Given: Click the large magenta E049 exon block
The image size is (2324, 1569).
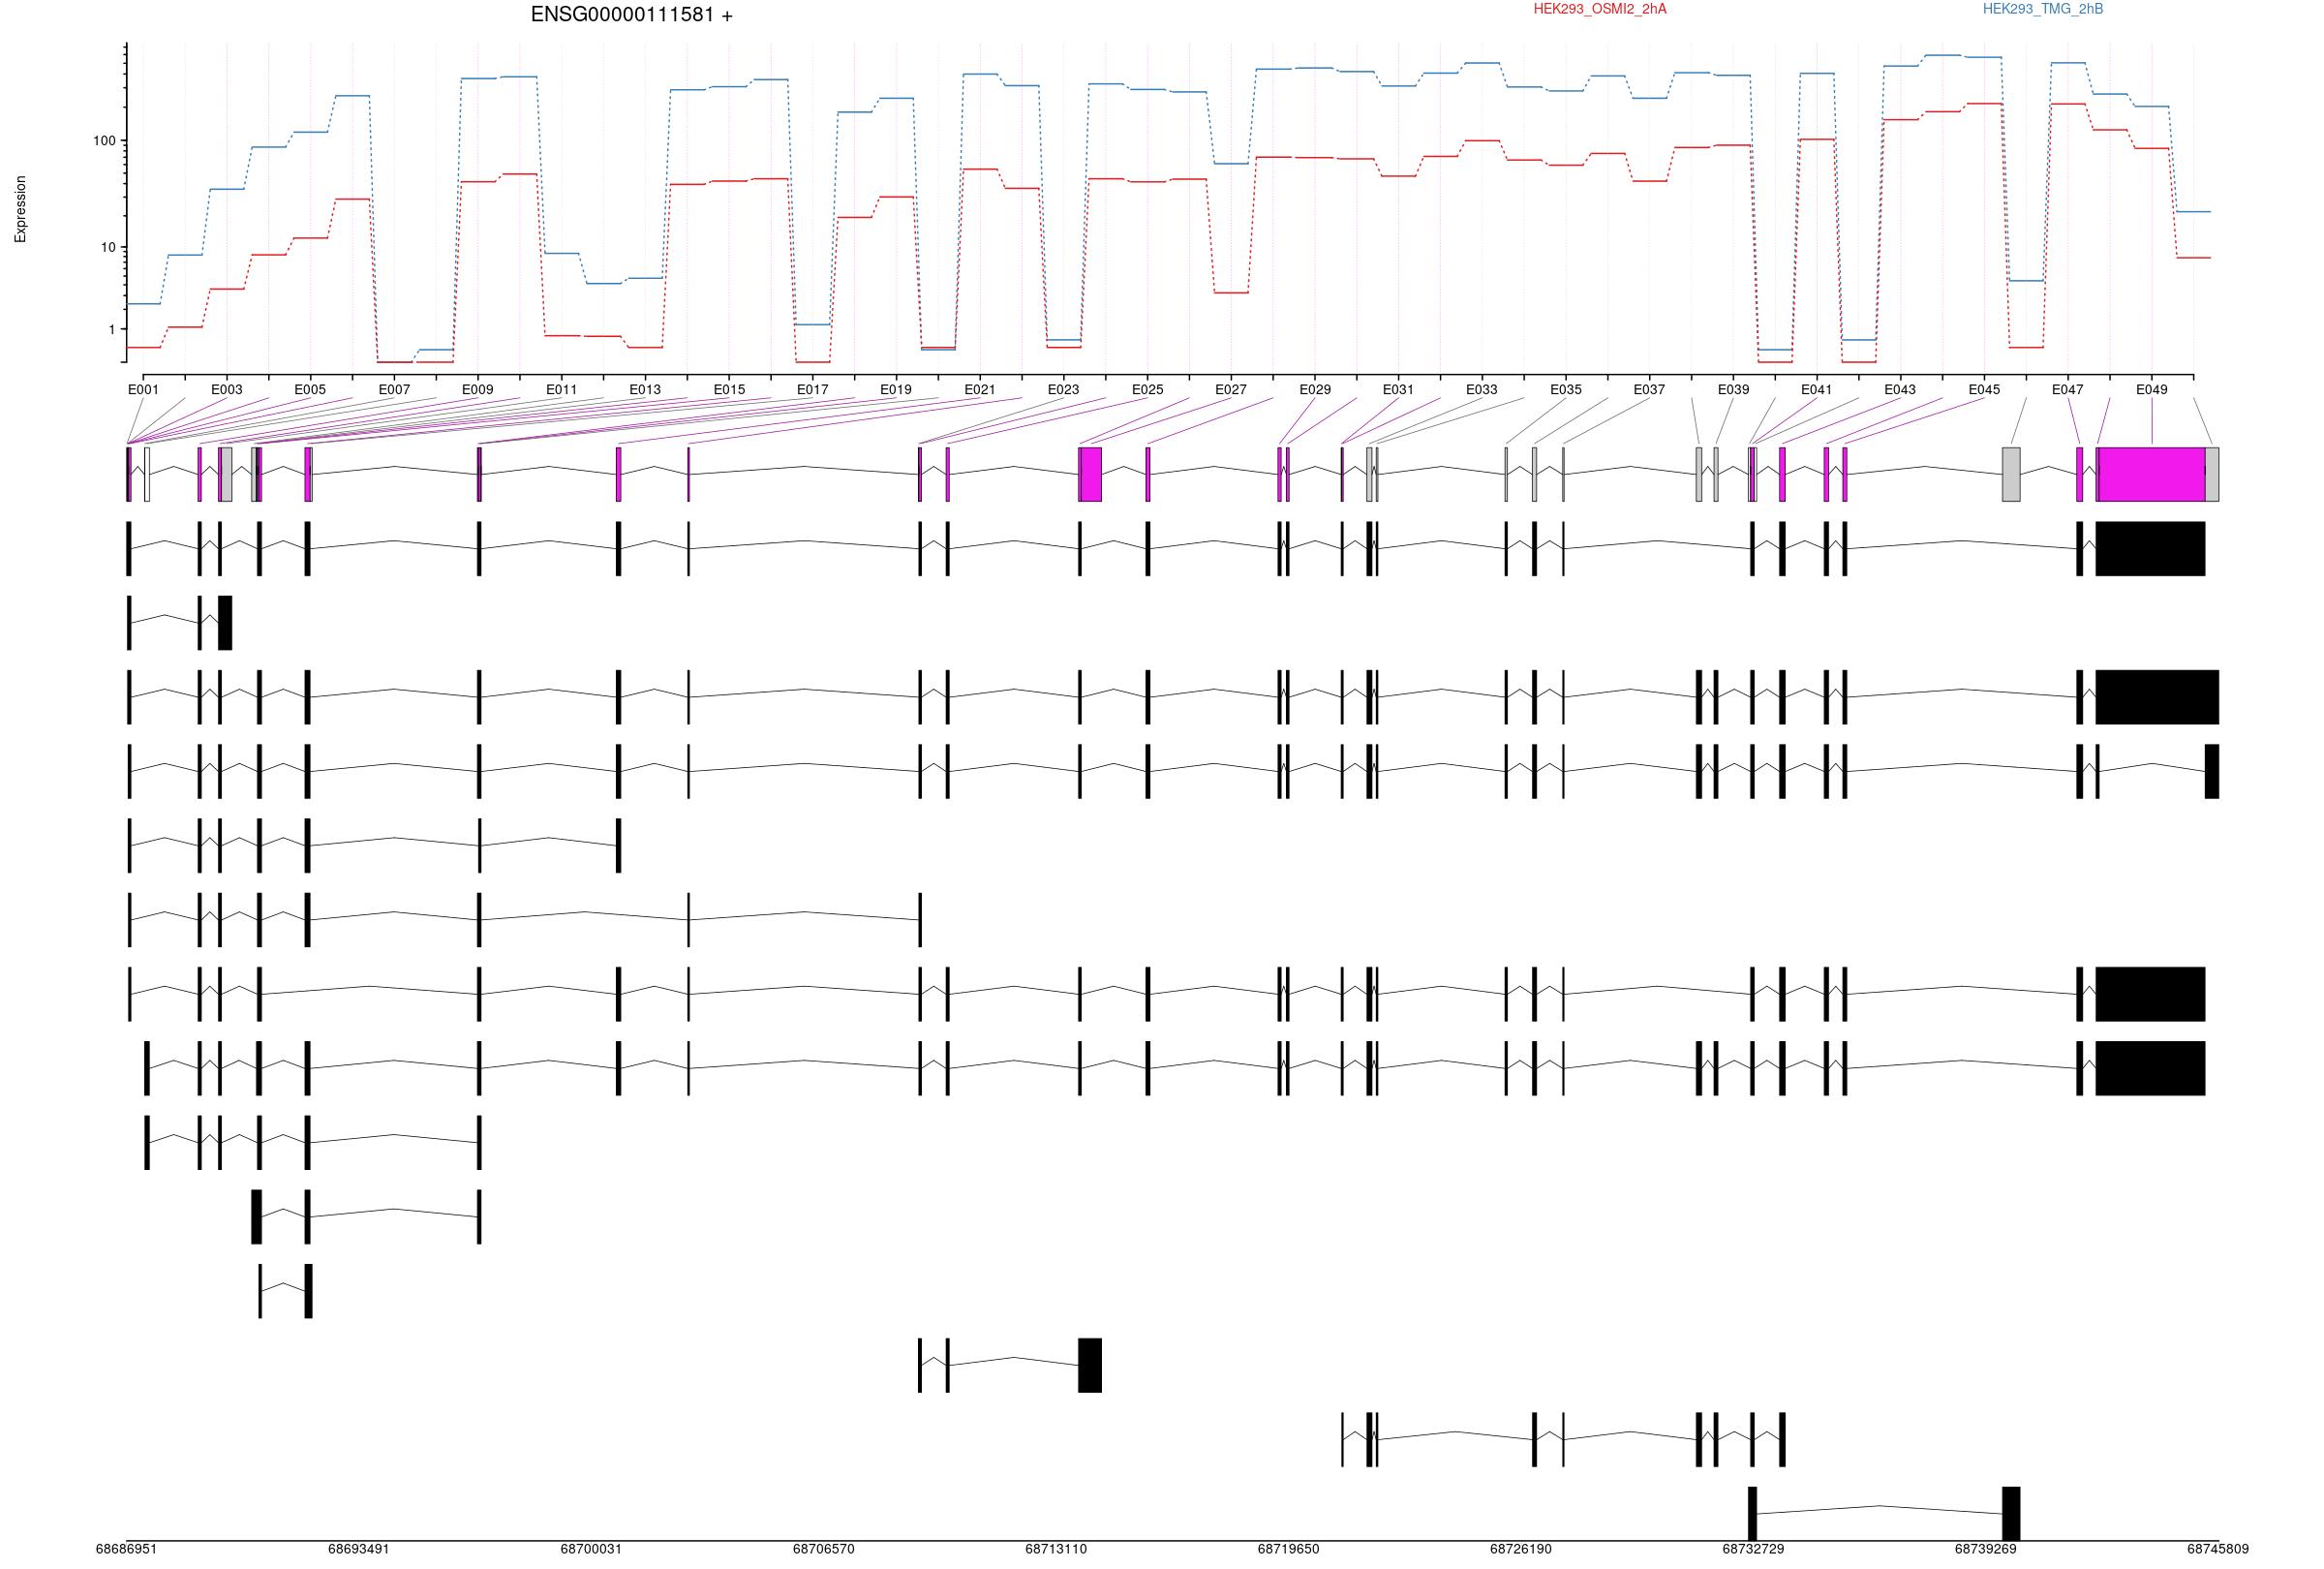Looking at the screenshot, I should pos(2151,474).
